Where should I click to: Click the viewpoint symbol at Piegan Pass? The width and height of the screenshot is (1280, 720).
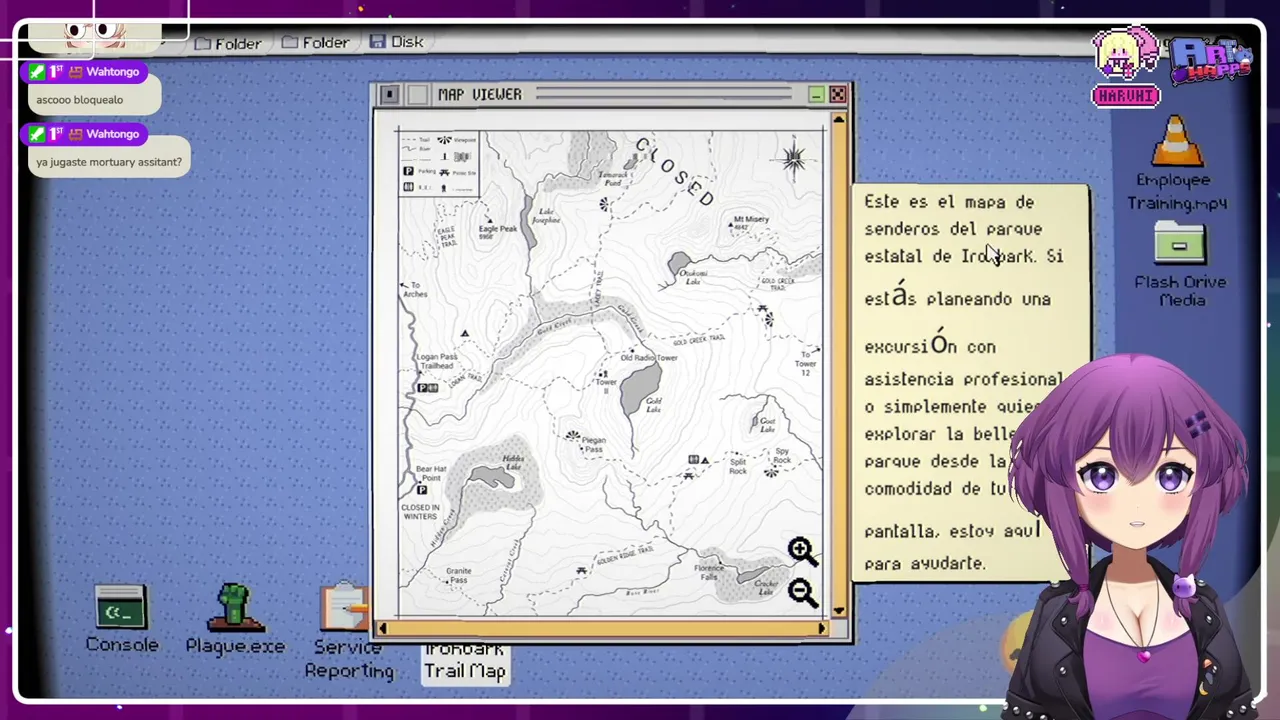coord(572,436)
